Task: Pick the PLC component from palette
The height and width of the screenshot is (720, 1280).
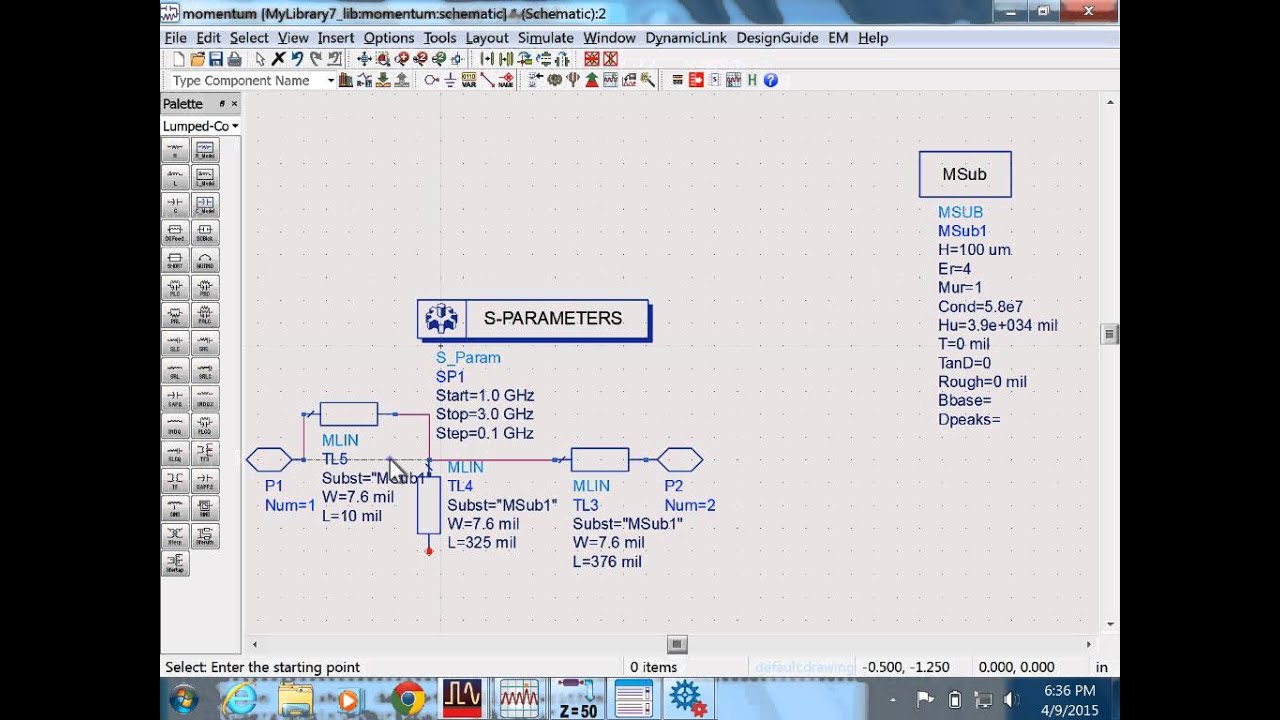Action: coord(175,288)
